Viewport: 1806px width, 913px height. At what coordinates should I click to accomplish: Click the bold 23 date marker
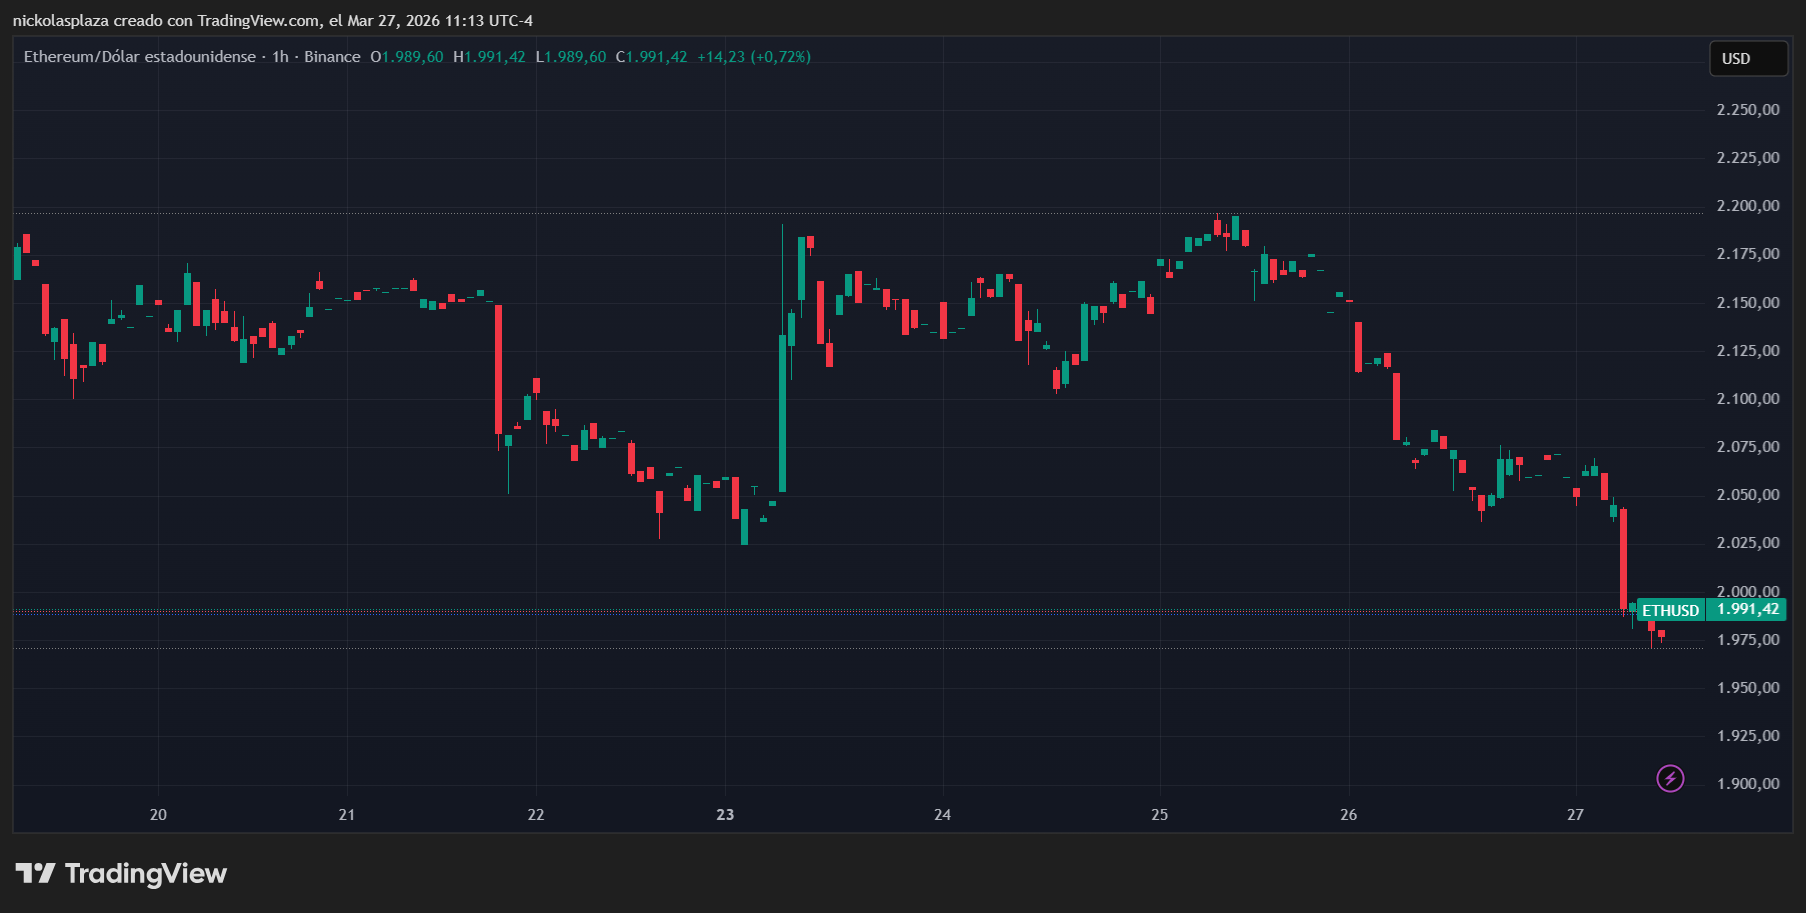point(725,815)
